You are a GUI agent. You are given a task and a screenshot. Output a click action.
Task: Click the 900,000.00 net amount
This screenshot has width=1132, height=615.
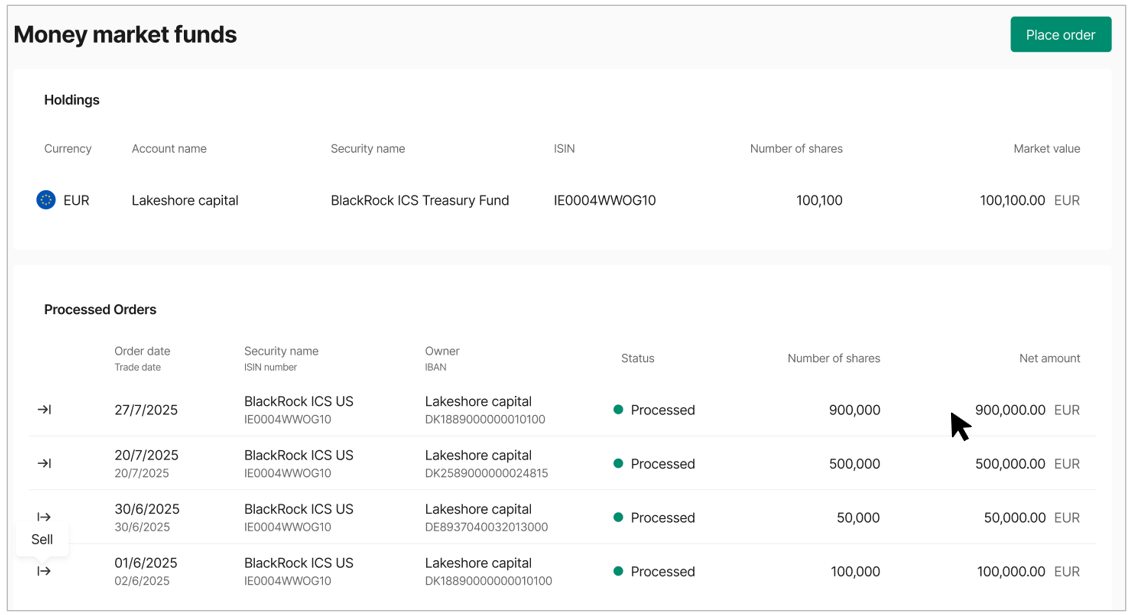(1010, 410)
